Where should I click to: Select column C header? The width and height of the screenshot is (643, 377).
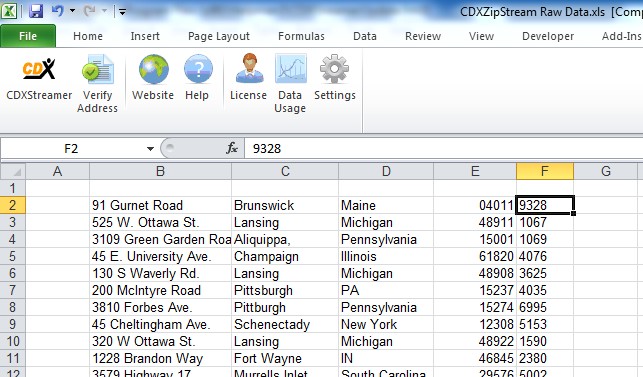pos(285,171)
